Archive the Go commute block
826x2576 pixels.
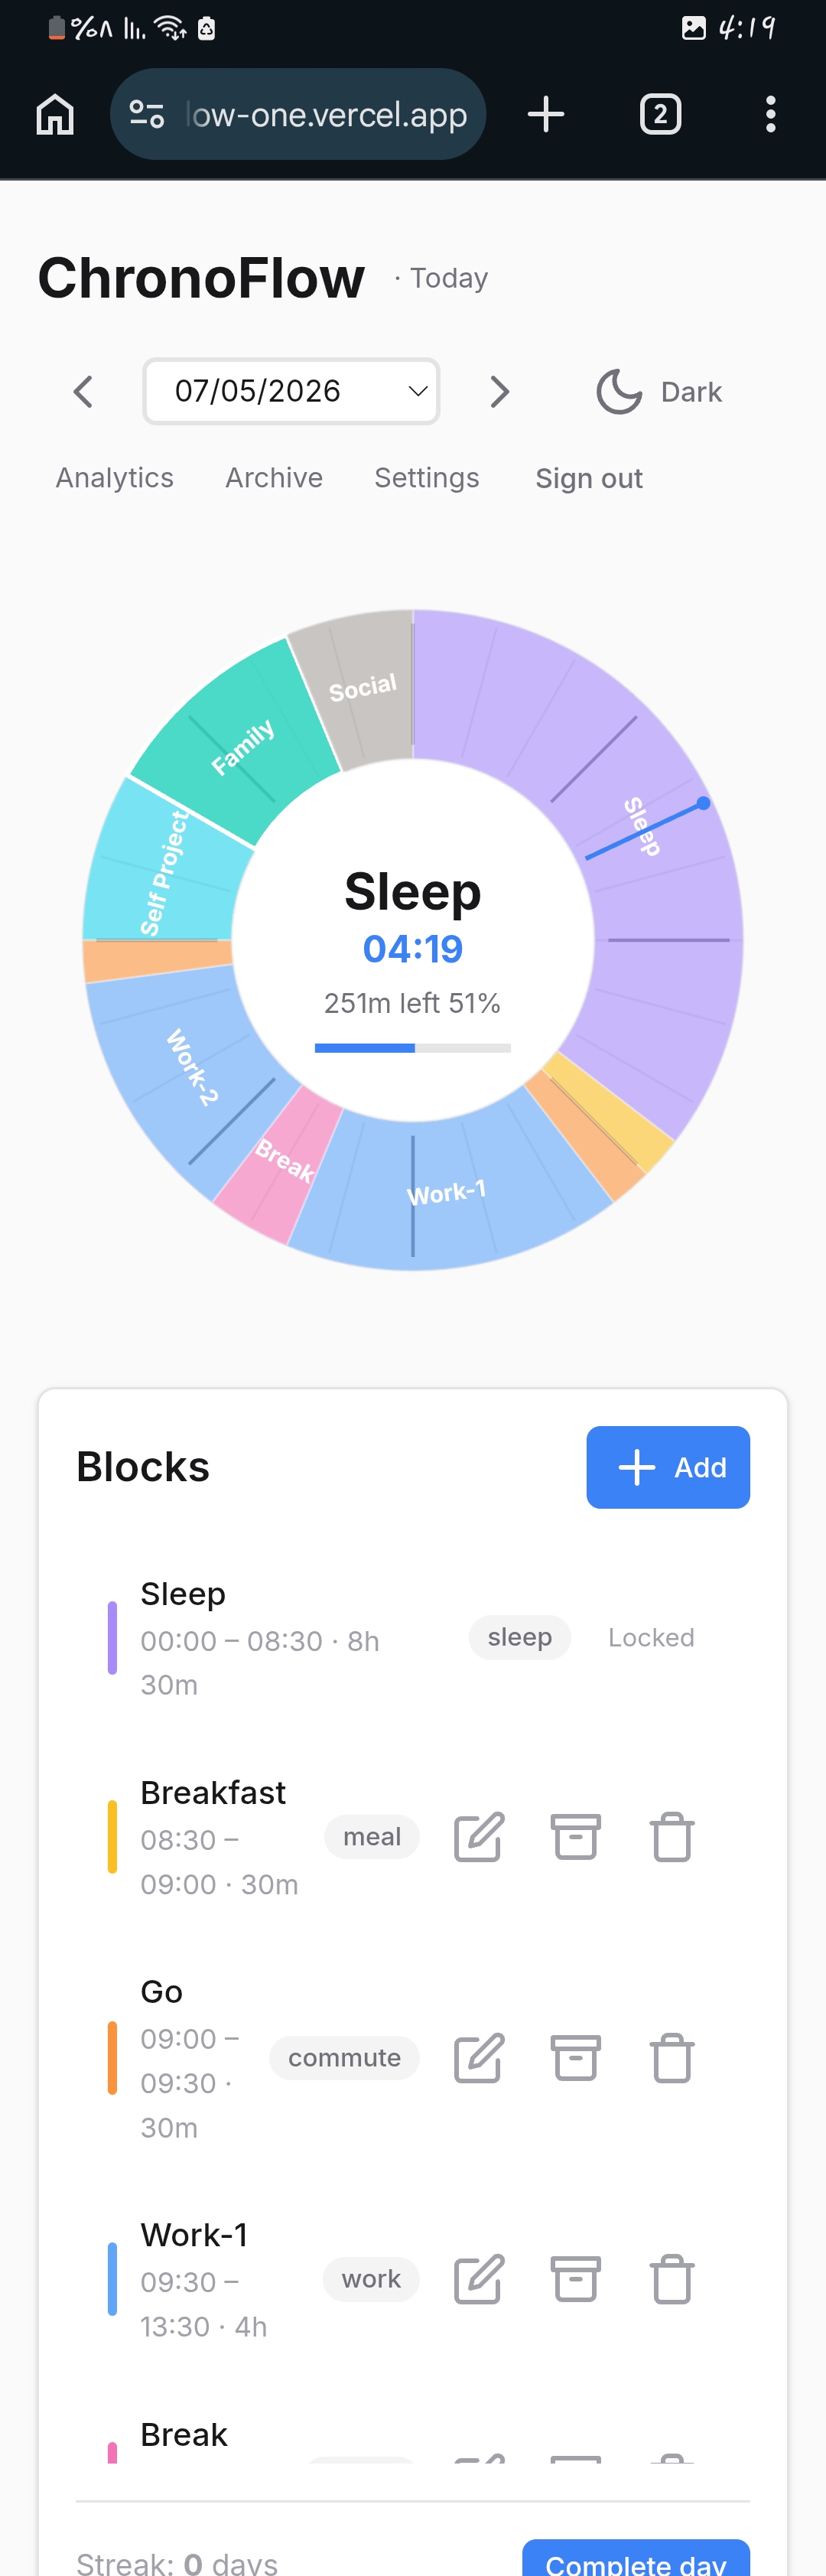coord(575,2058)
